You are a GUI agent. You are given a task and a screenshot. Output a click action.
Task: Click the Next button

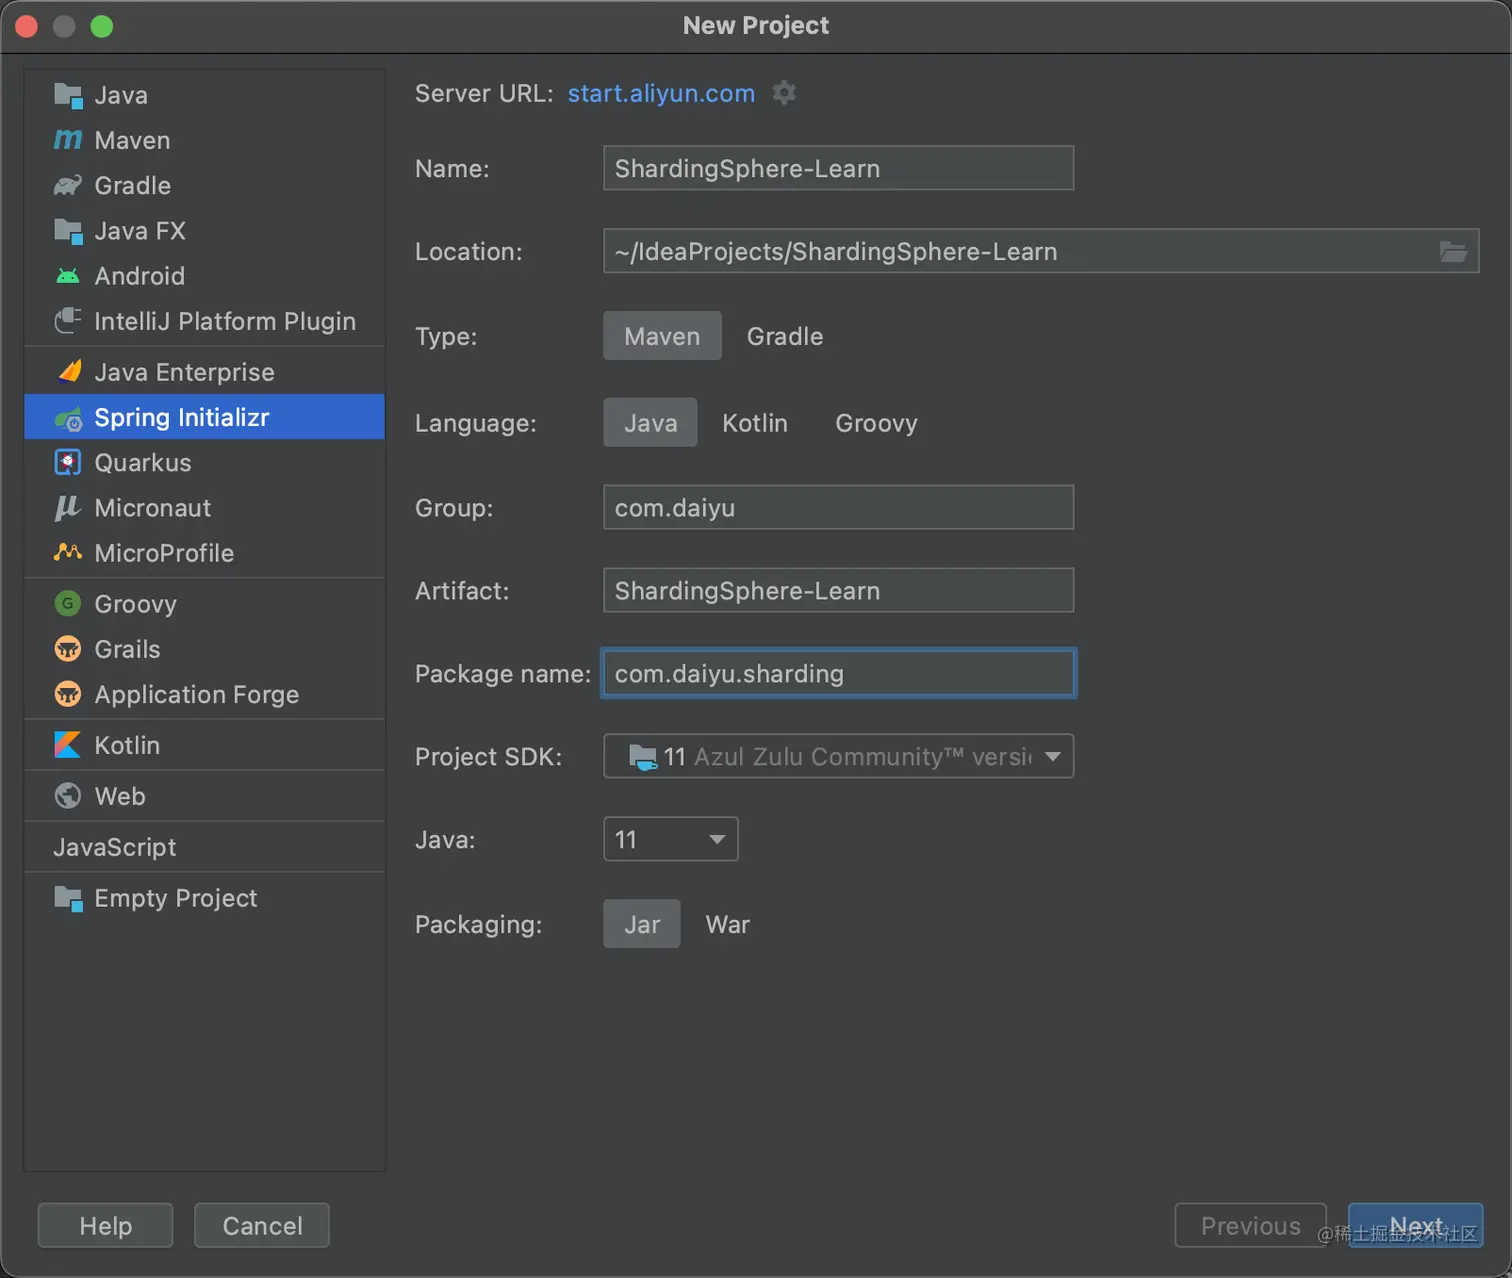[1415, 1226]
